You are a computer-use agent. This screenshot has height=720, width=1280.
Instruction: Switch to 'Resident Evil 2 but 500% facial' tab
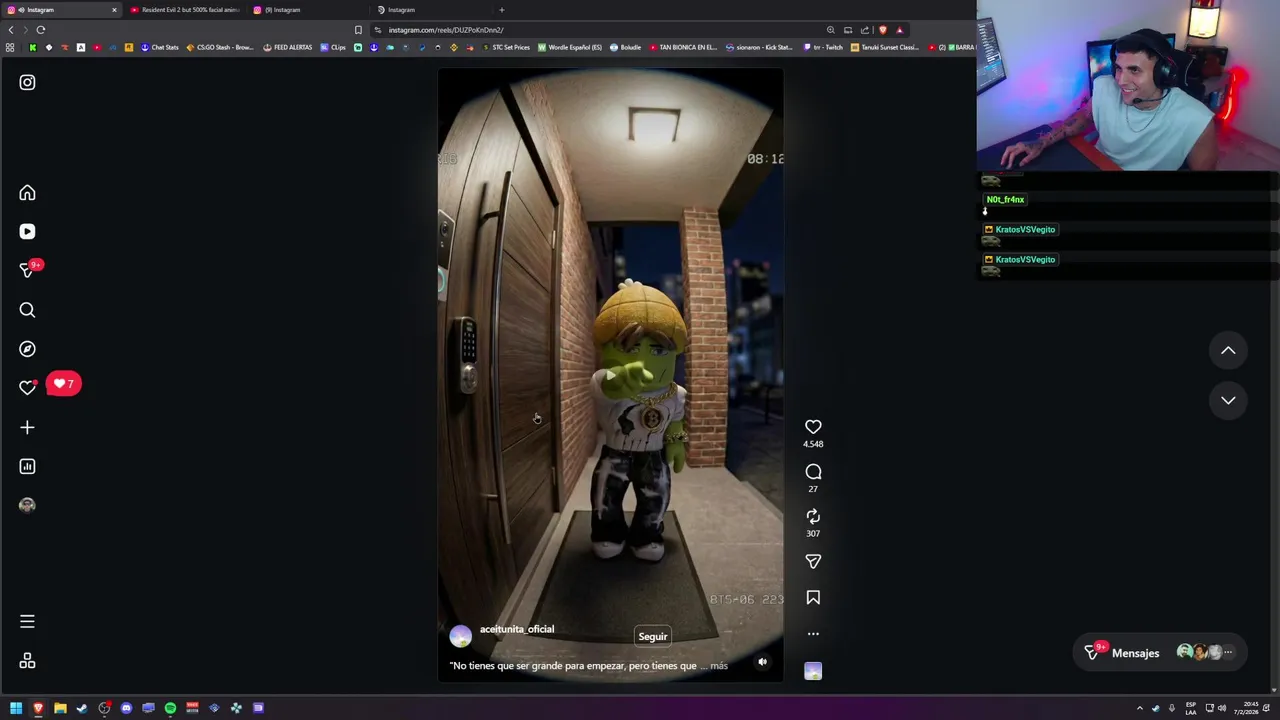[x=184, y=10]
